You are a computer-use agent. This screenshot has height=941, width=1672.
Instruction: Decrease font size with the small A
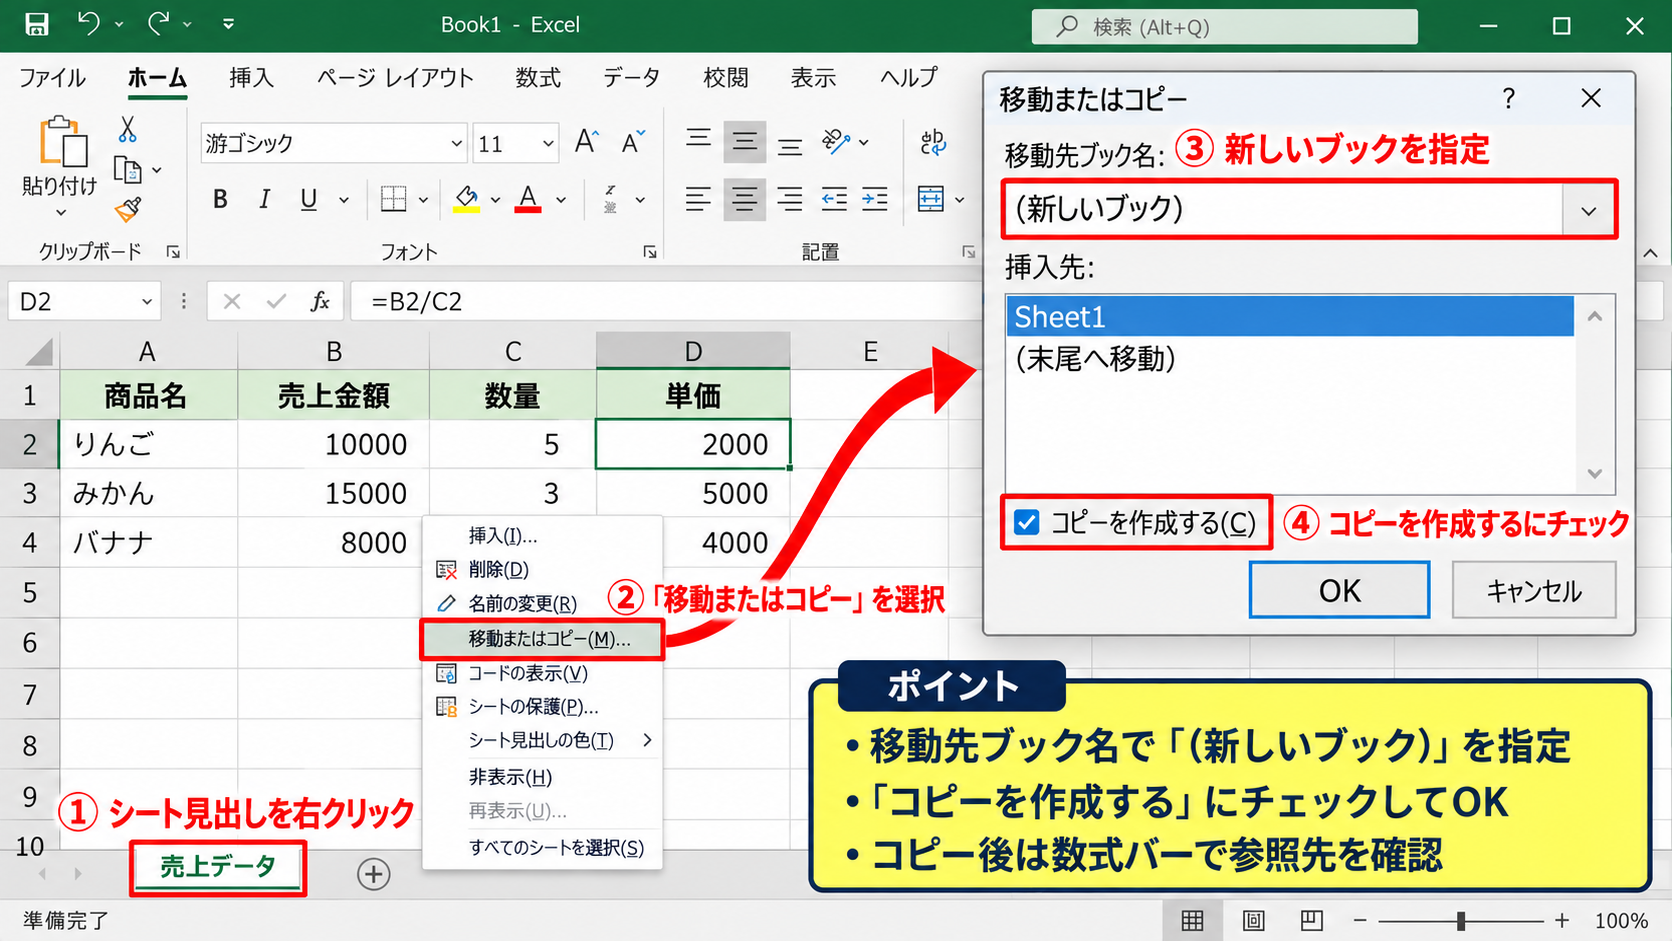click(633, 142)
